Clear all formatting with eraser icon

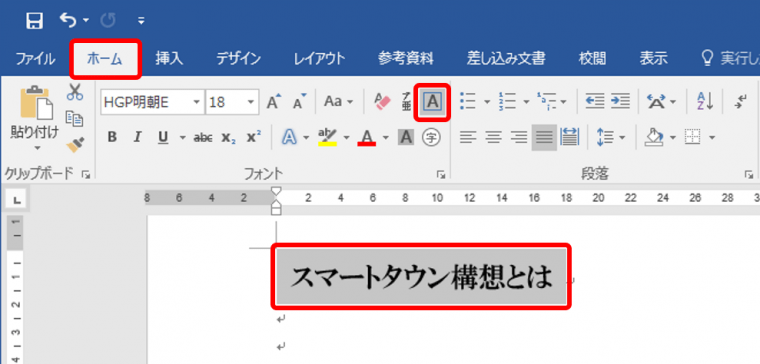coord(382,101)
